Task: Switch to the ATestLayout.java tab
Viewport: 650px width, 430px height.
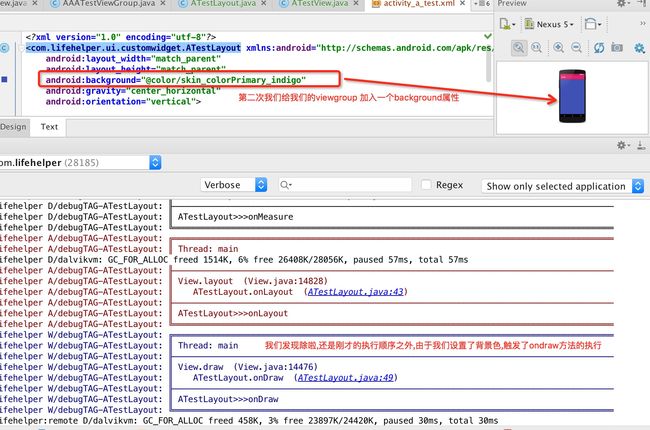Action: 223,4
